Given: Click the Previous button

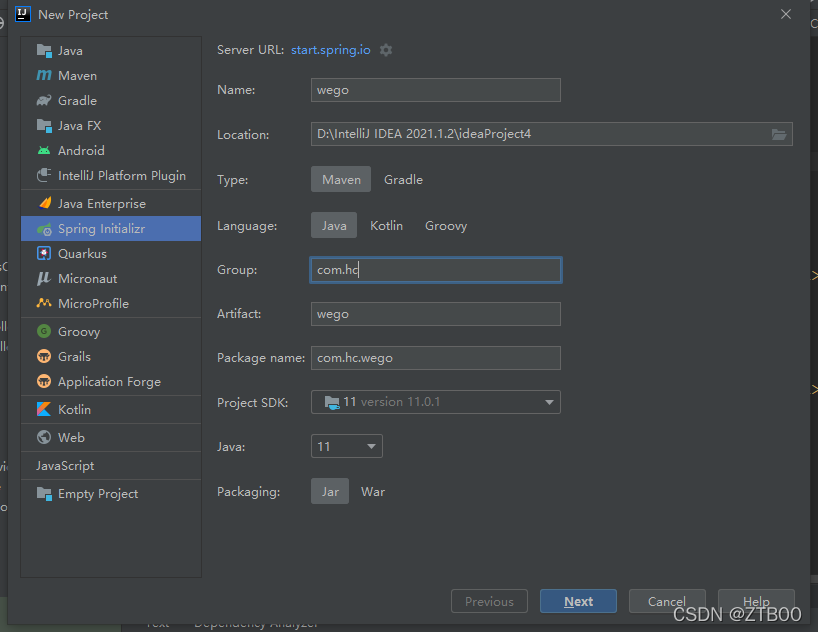Looking at the screenshot, I should click(x=489, y=601).
